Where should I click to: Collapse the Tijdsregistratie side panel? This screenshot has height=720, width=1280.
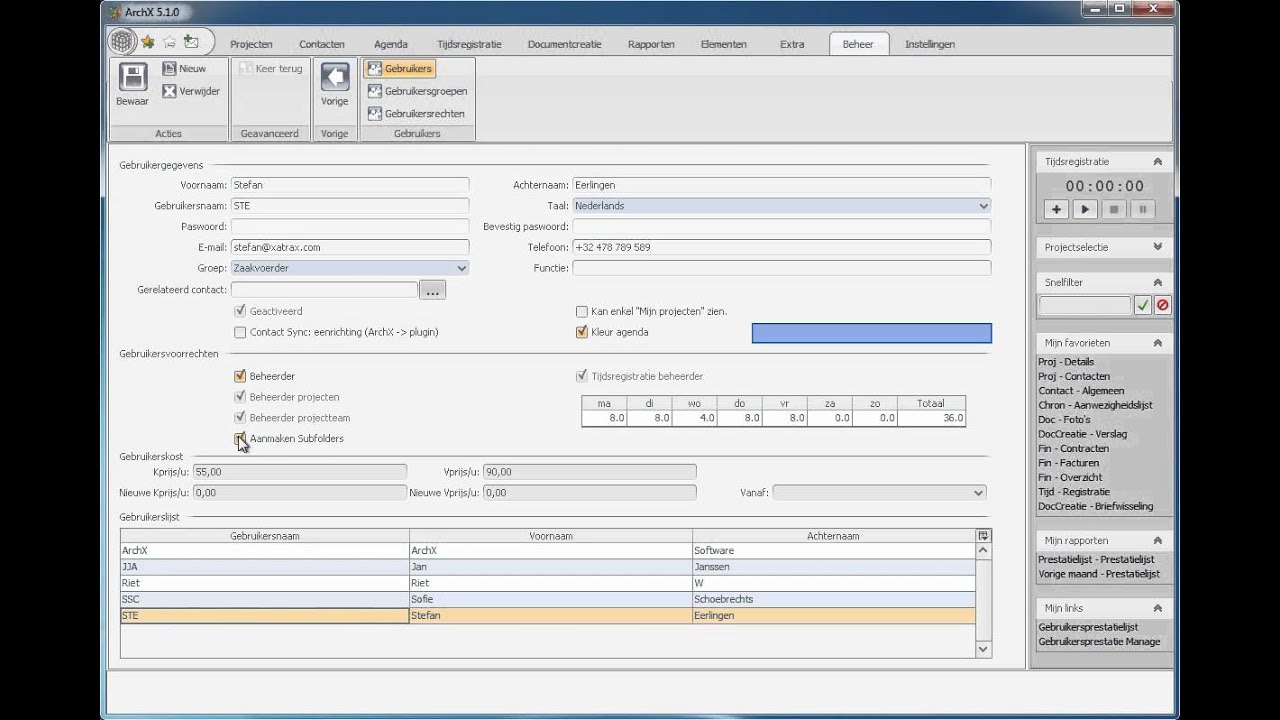tap(1157, 161)
